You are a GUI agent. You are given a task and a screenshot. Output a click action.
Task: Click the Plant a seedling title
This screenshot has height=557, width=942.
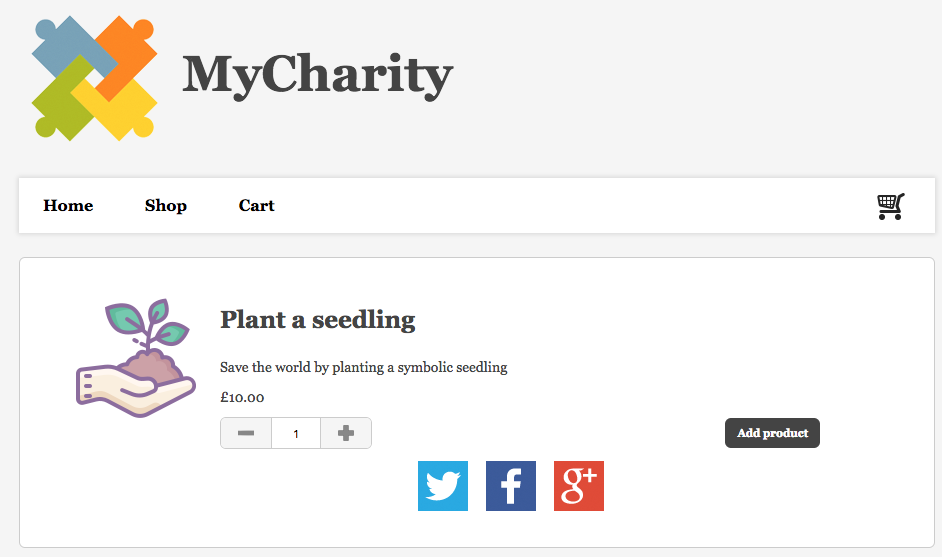click(317, 320)
